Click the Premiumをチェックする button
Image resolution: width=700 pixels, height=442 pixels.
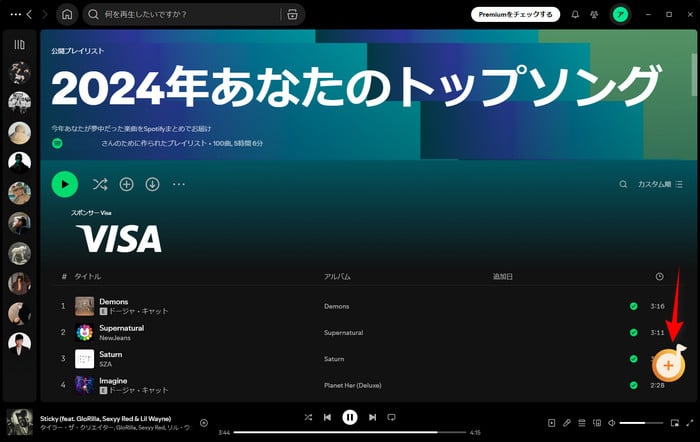pyautogui.click(x=515, y=14)
